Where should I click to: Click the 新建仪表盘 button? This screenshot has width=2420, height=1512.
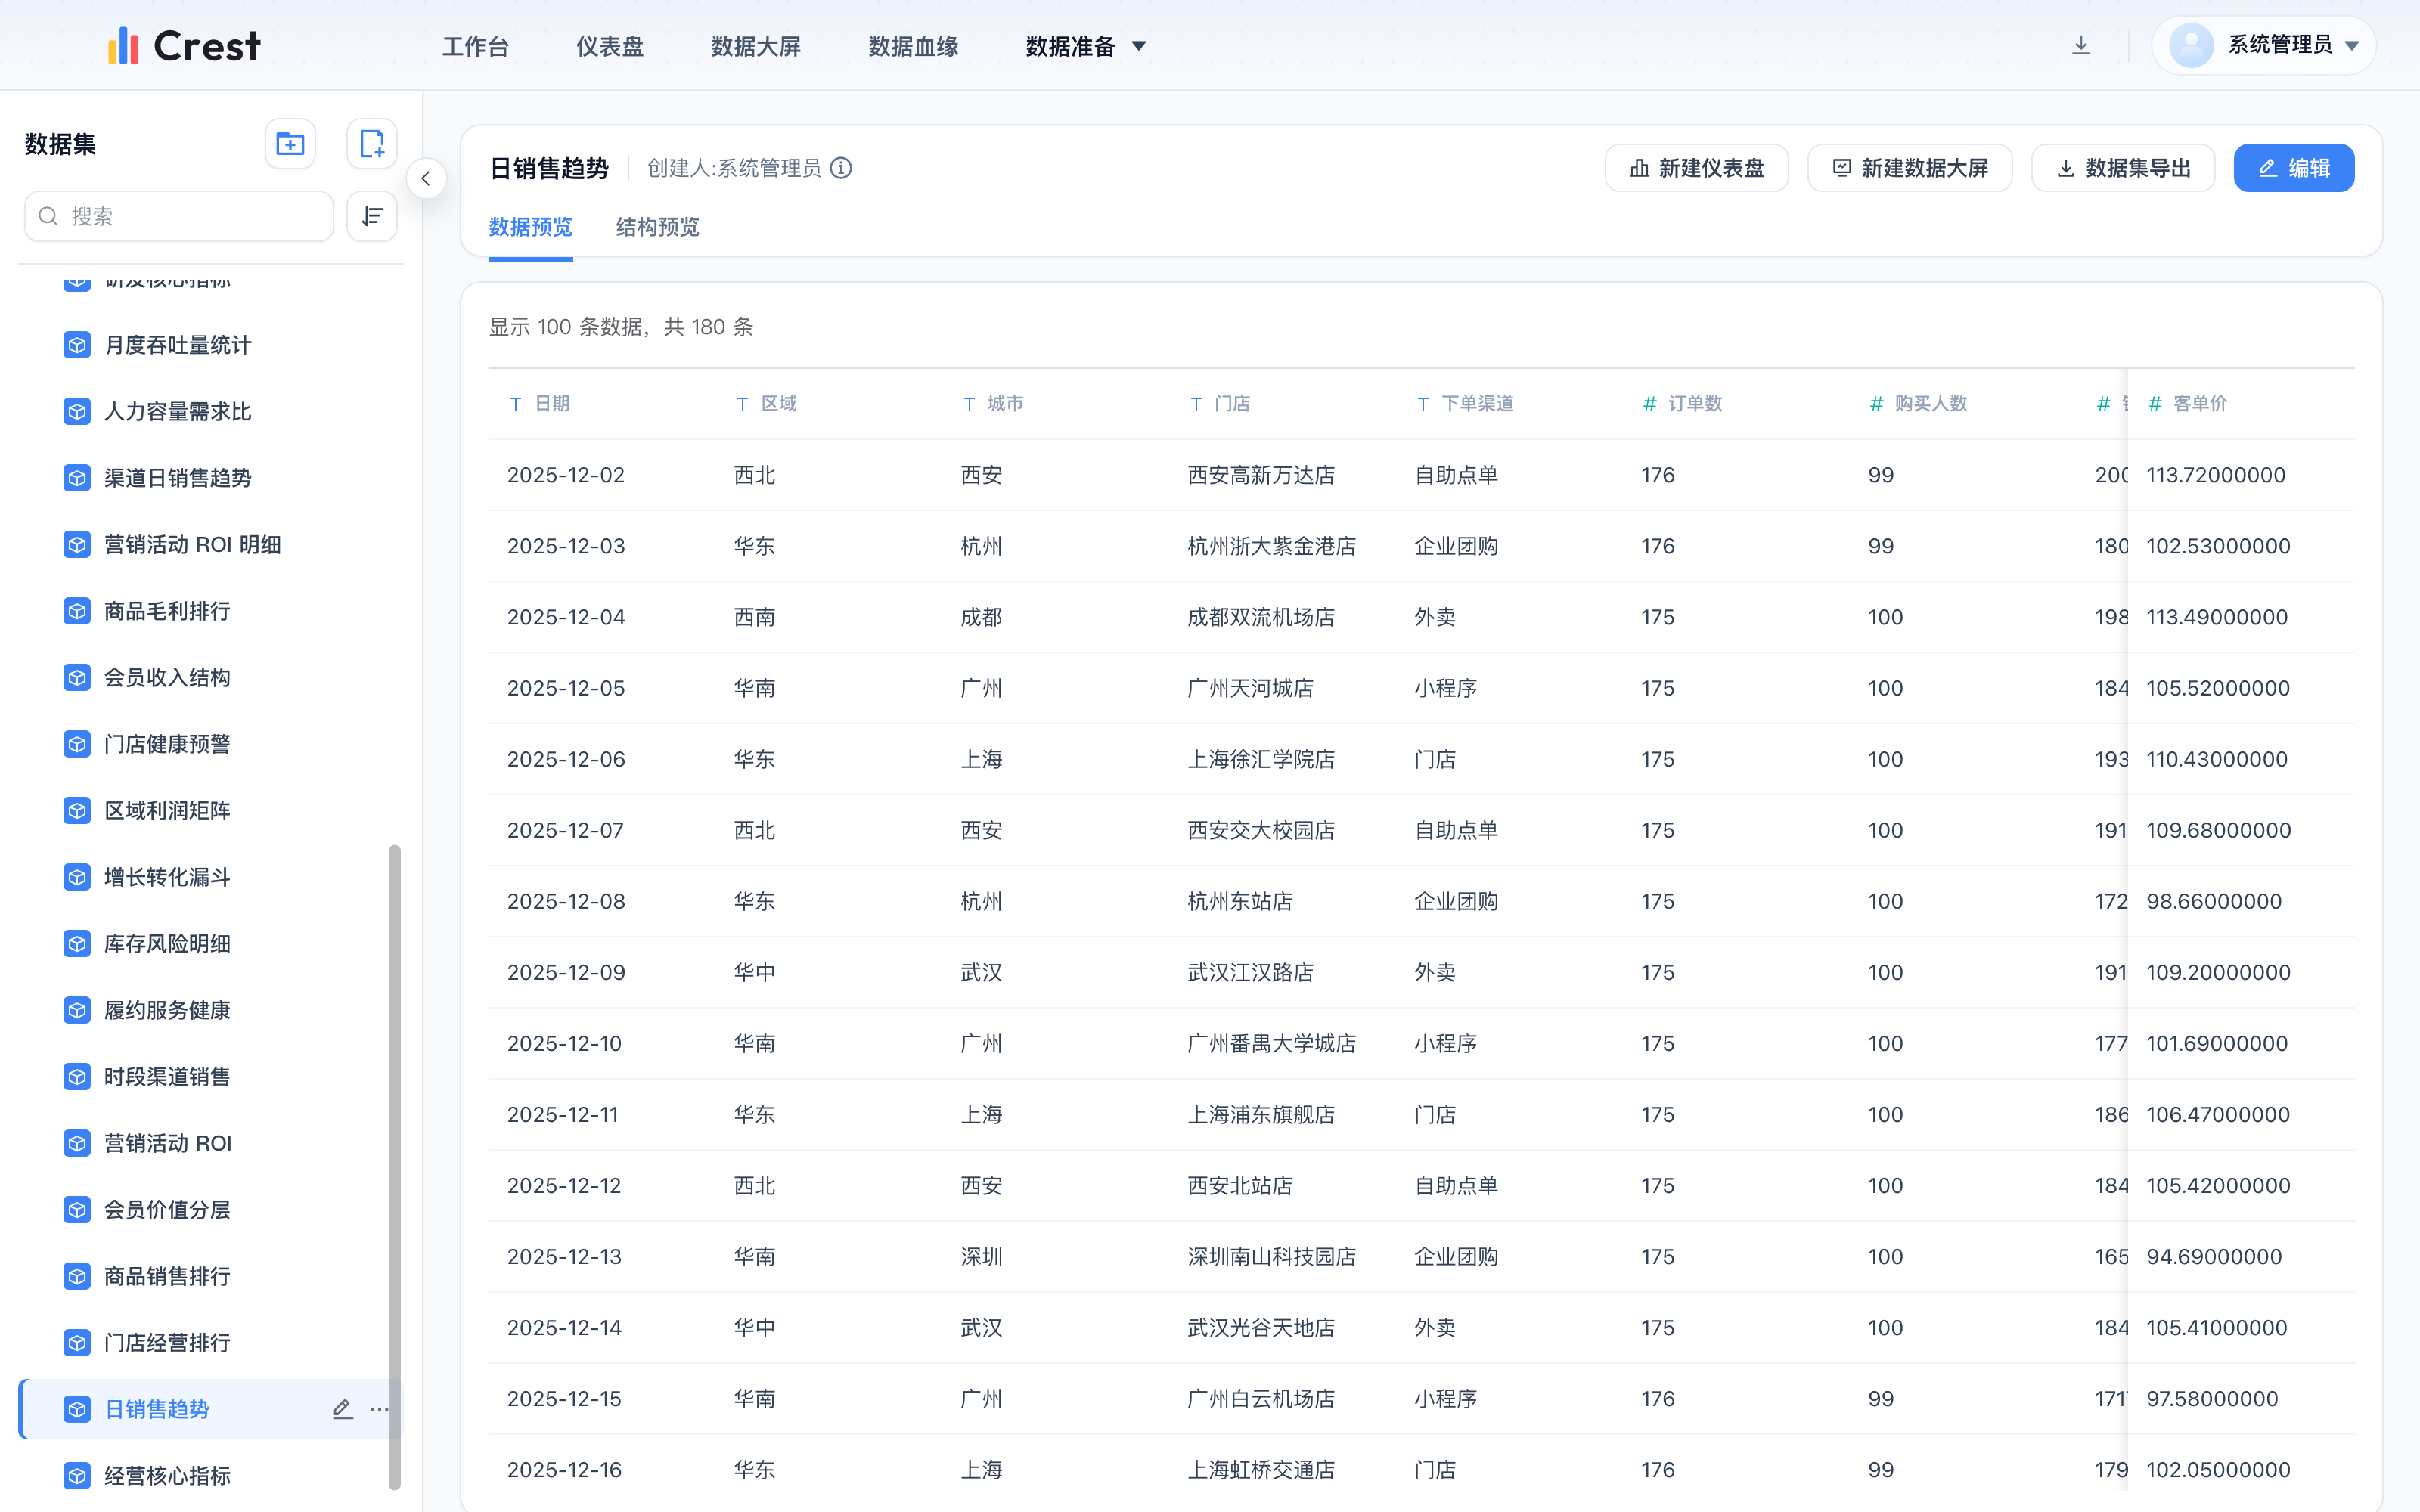click(x=1696, y=168)
